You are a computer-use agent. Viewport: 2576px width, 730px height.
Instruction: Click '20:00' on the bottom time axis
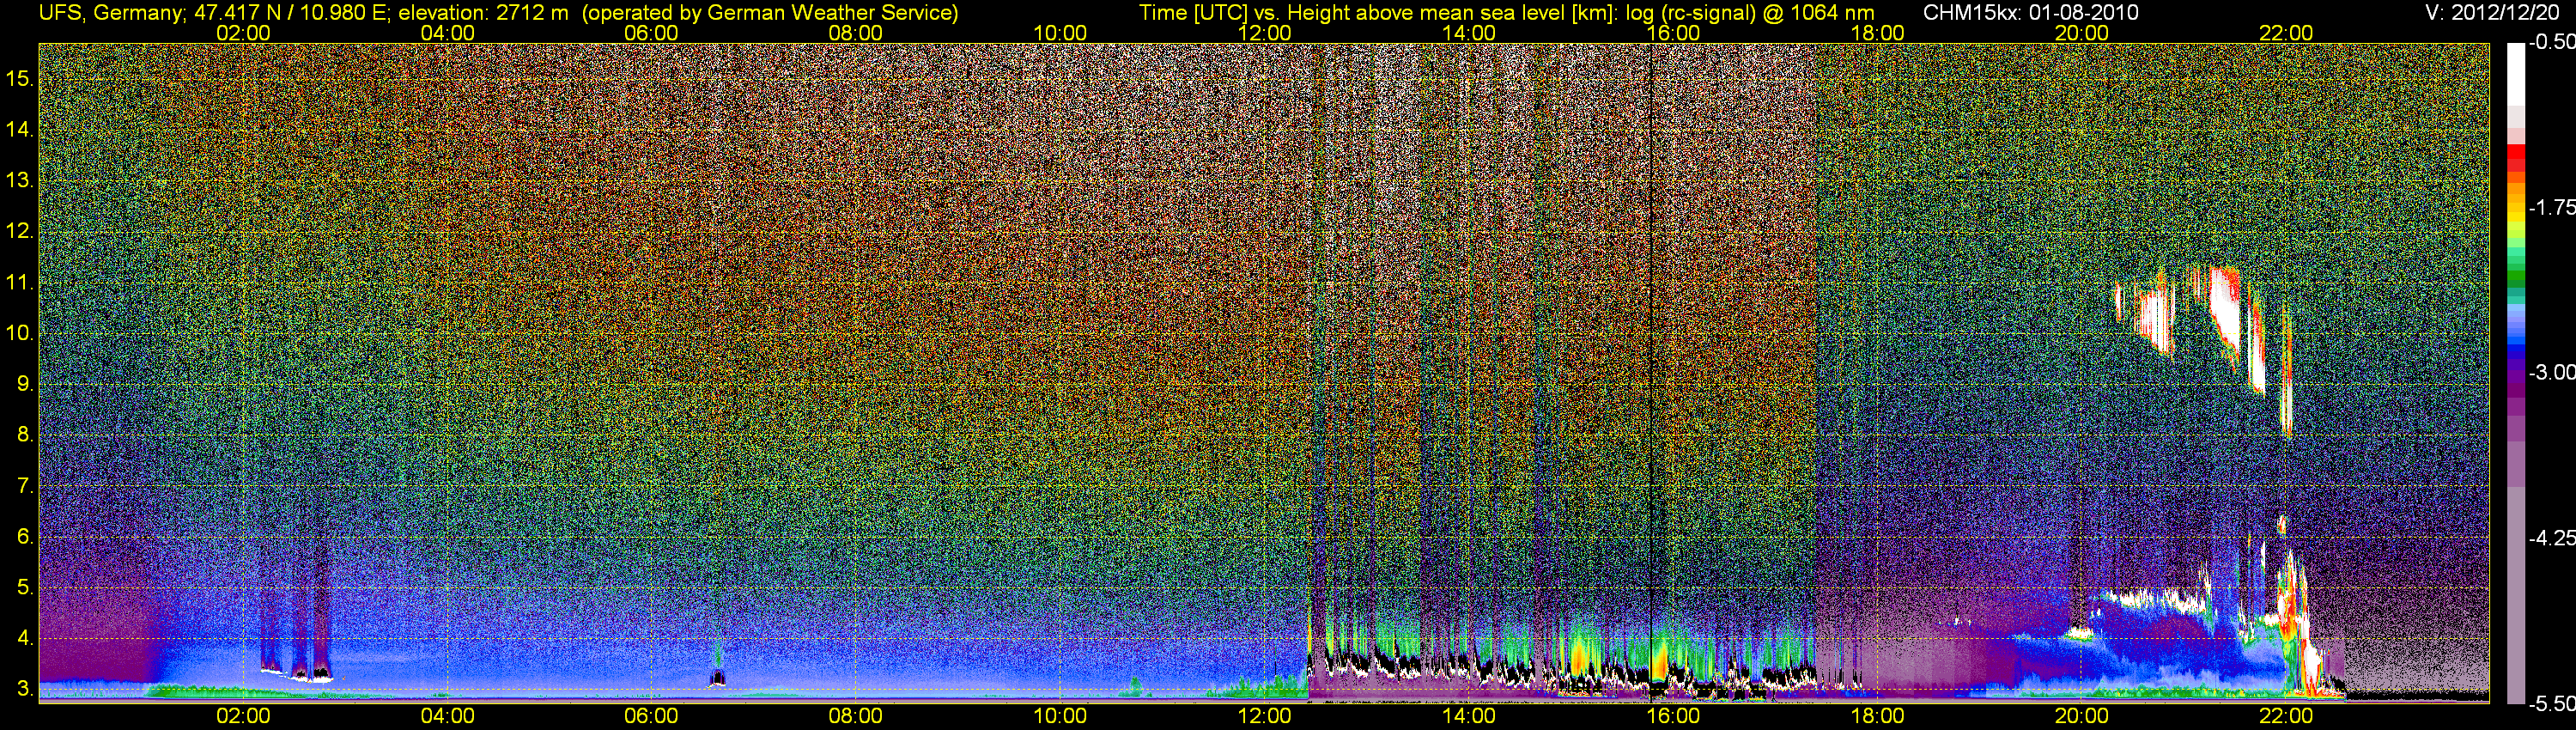click(x=2082, y=716)
